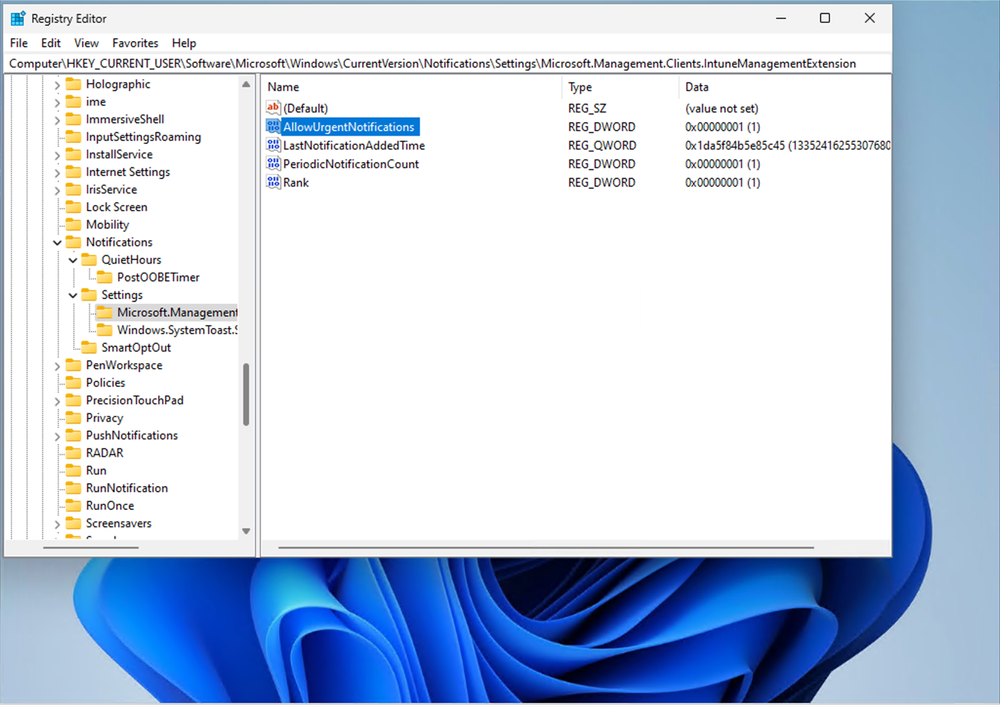Click the Data column header
Image resolution: width=1000 pixels, height=707 pixels.
(x=784, y=87)
